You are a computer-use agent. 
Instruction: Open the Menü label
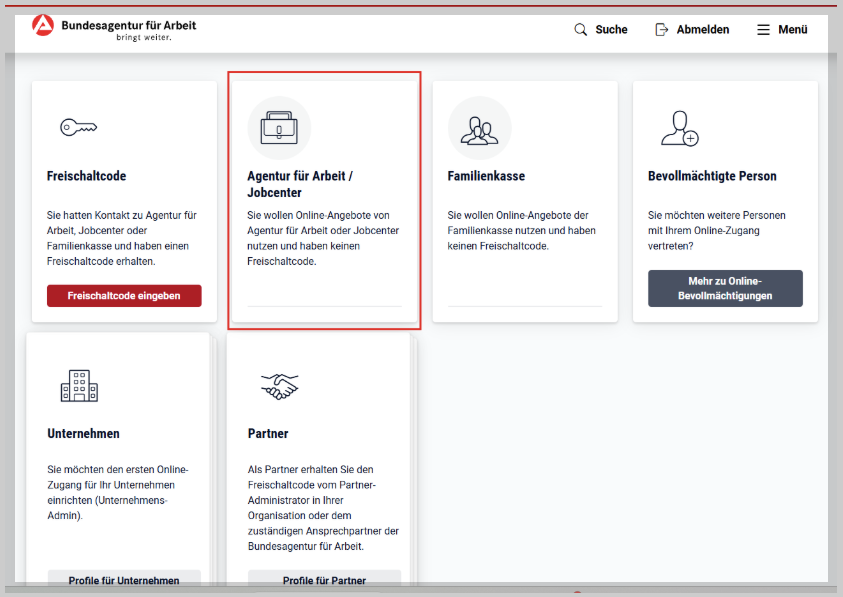coord(792,30)
